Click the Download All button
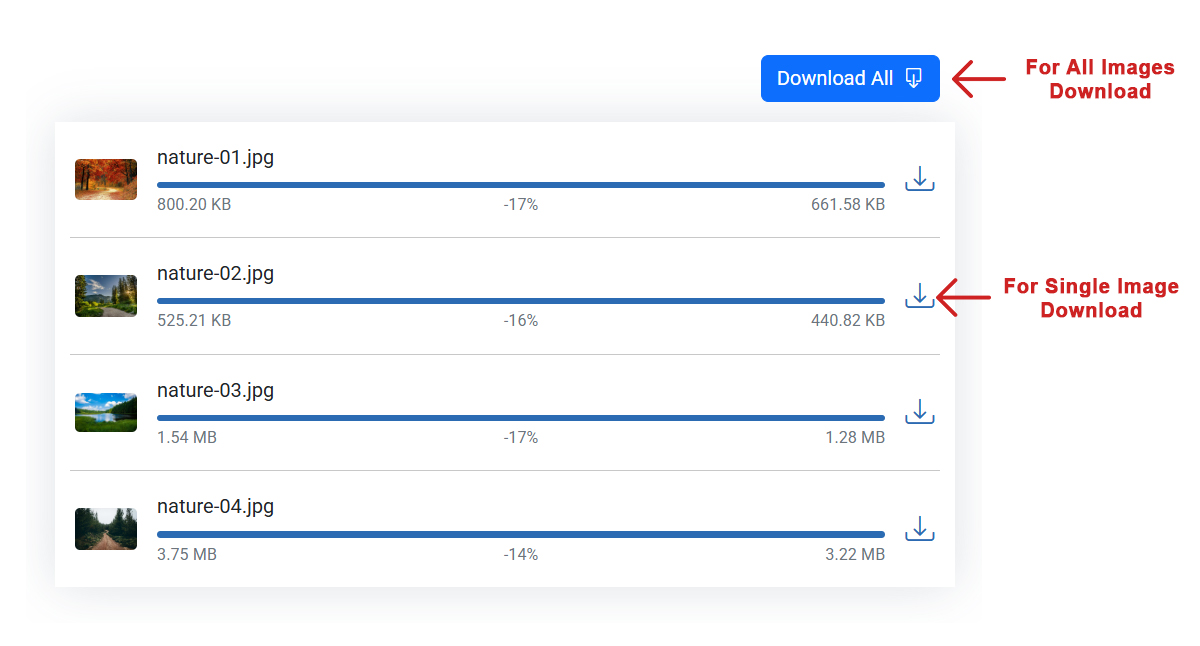This screenshot has height=646, width=1200. [849, 78]
